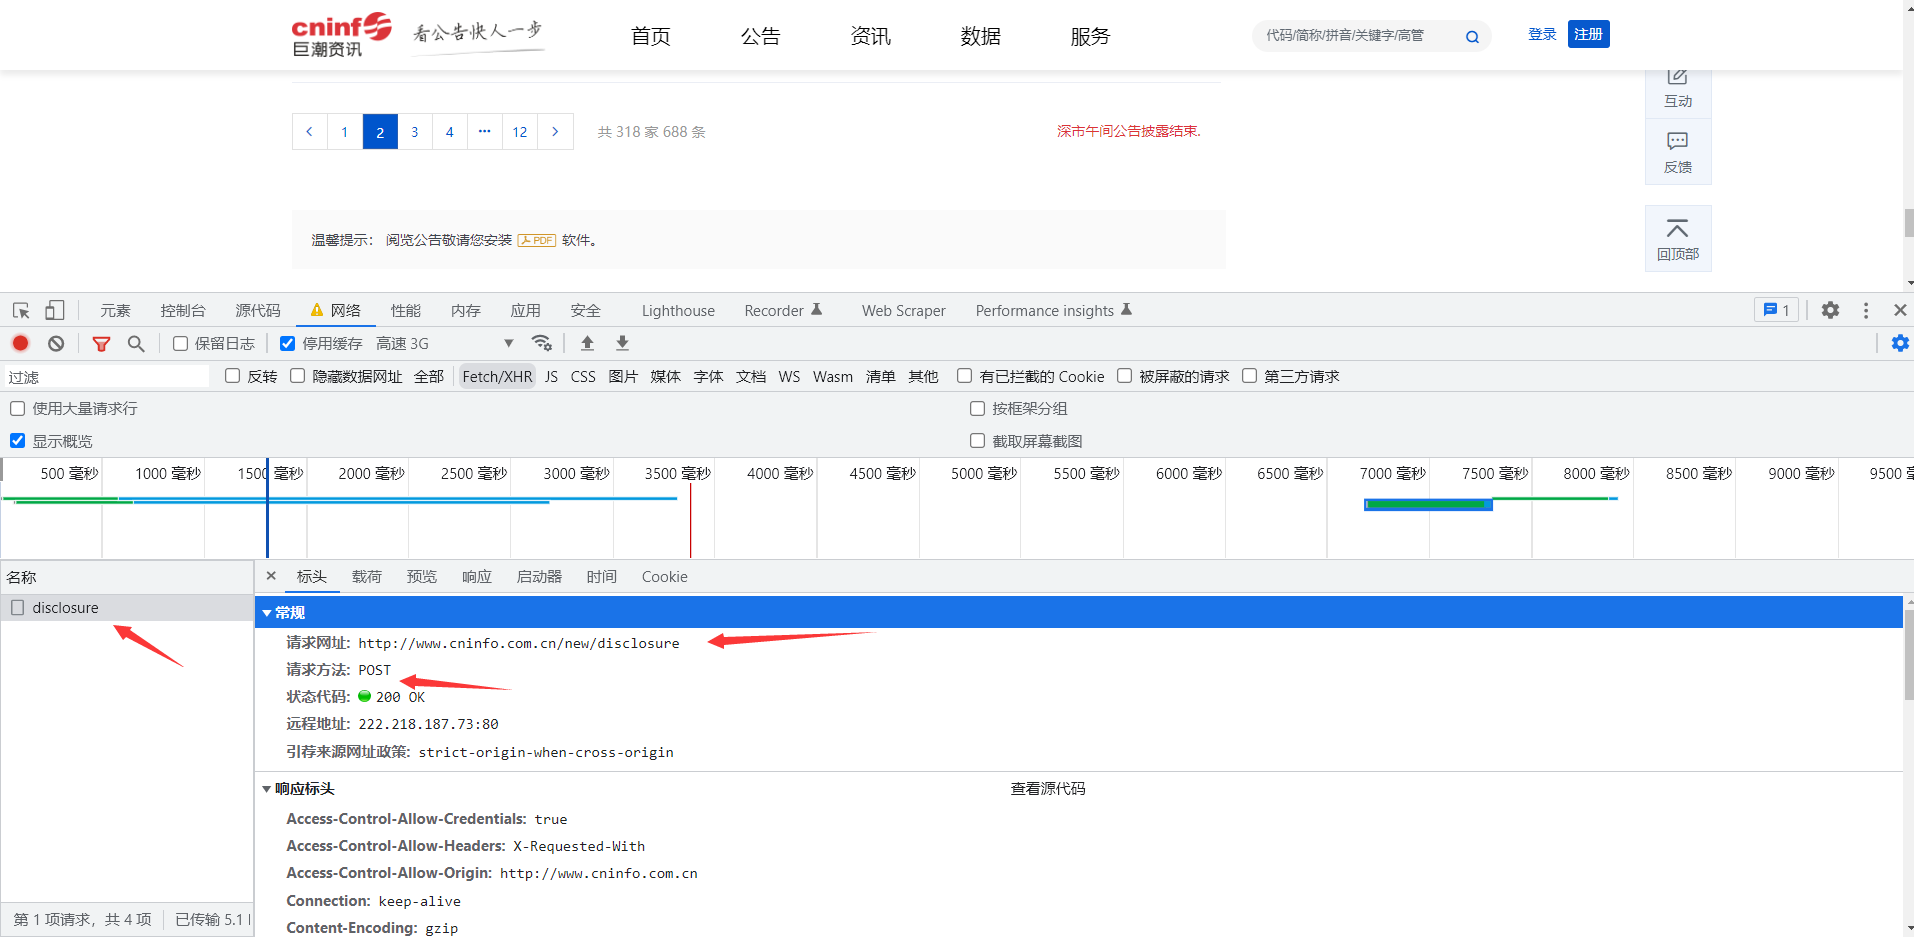This screenshot has width=1914, height=937.
Task: Select the 全部 filter type
Action: [429, 376]
